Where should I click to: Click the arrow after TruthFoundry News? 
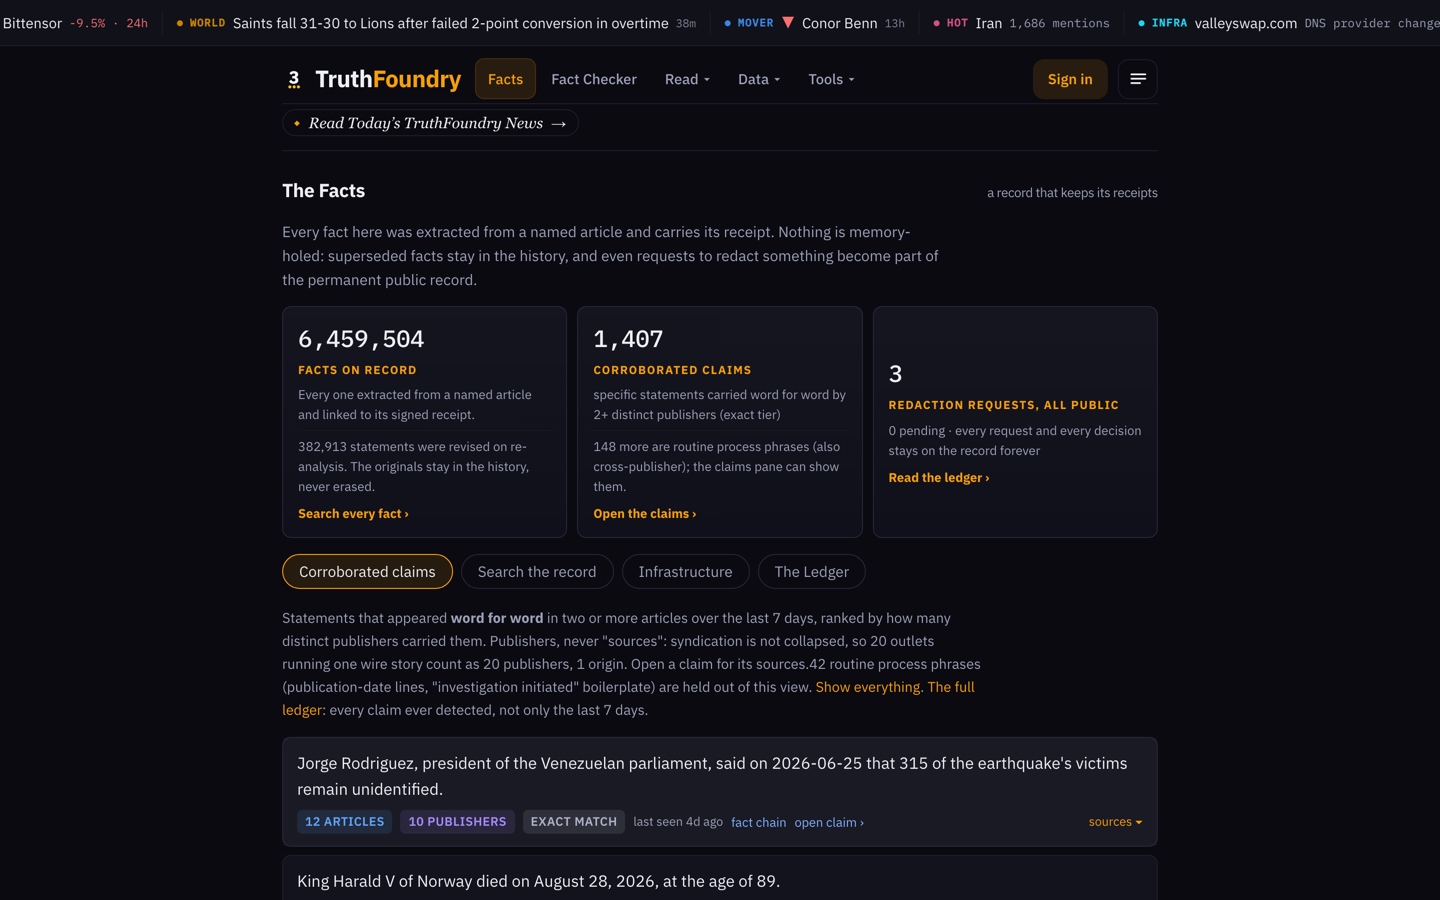(x=559, y=123)
